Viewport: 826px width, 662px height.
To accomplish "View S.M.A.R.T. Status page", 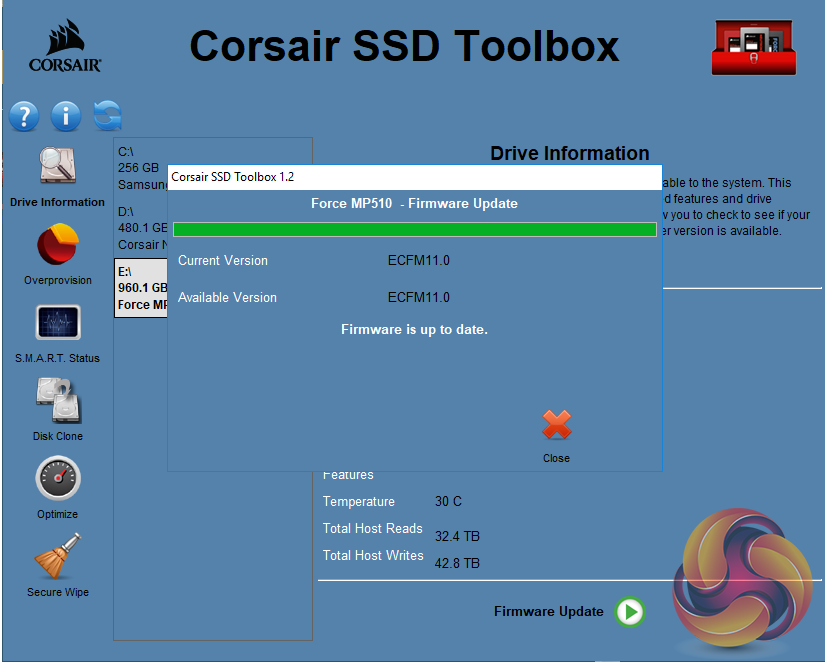I will [x=57, y=324].
